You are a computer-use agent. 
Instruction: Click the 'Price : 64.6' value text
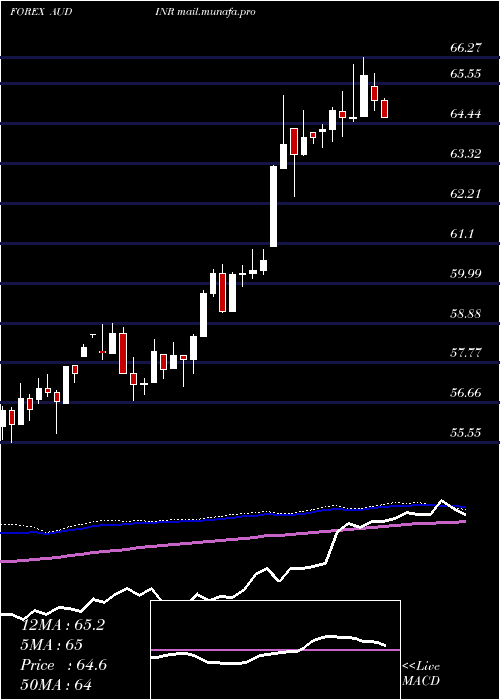click(64, 665)
